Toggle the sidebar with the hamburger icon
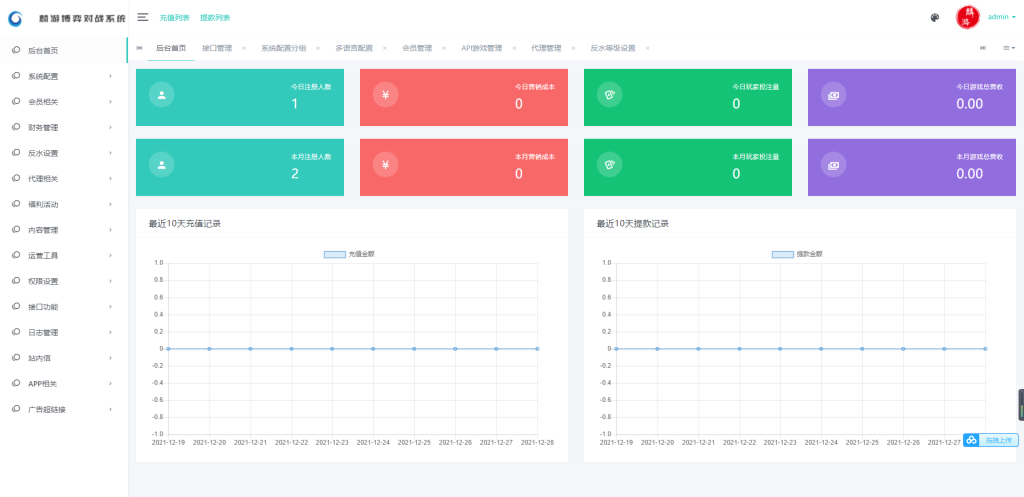This screenshot has height=497, width=1024. 143,17
